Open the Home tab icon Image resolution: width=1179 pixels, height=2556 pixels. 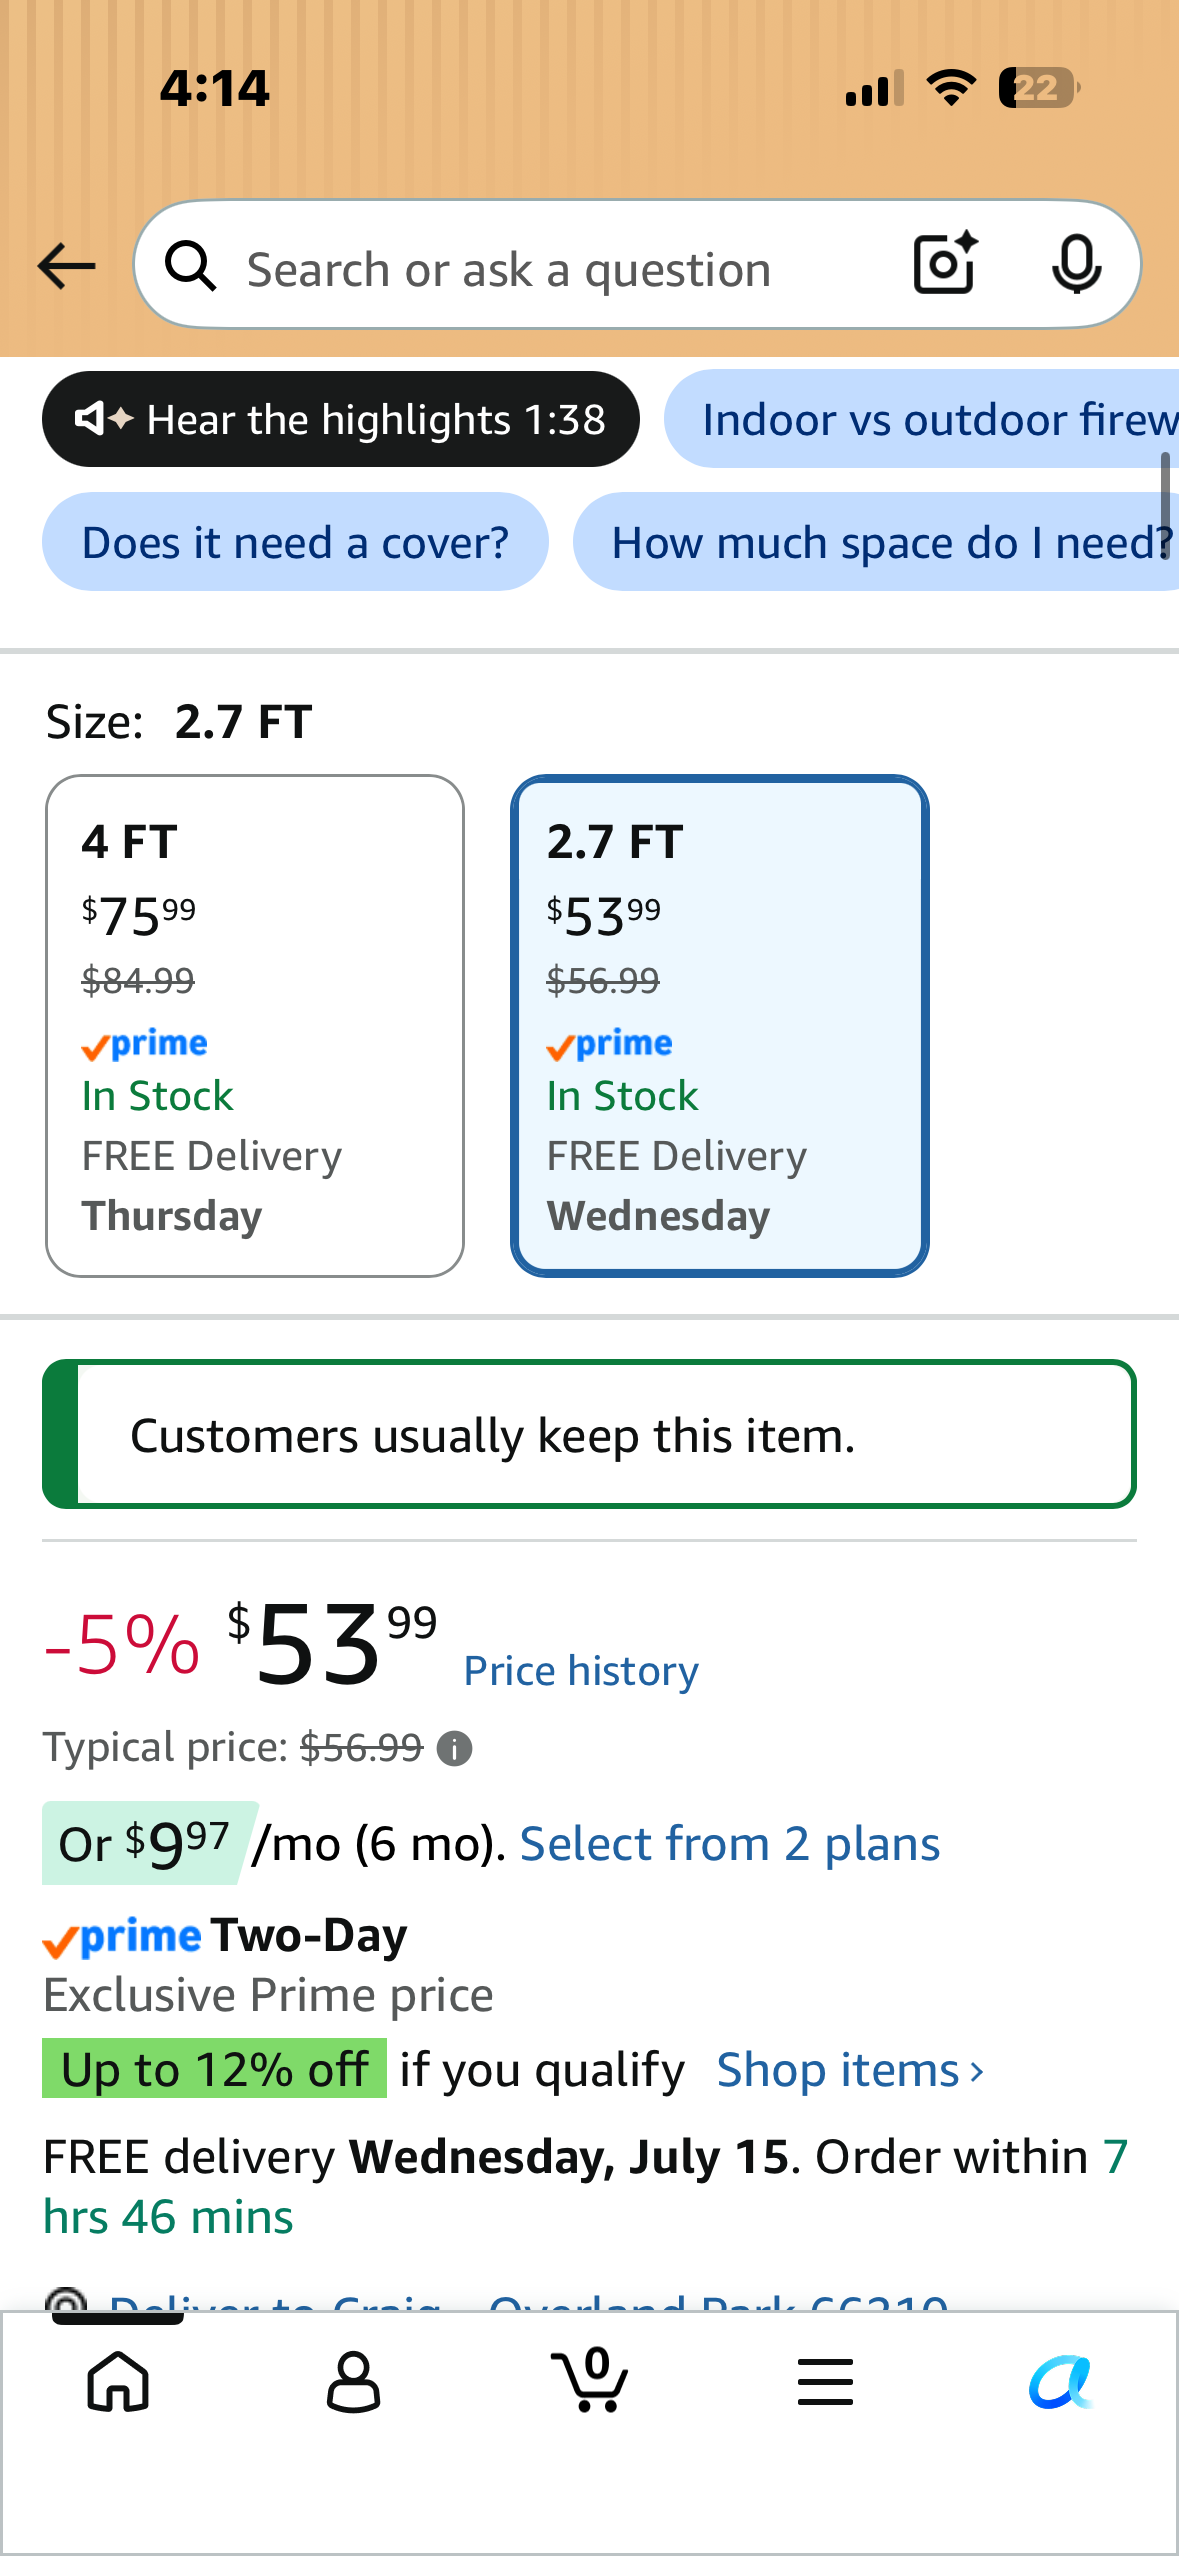[118, 2381]
